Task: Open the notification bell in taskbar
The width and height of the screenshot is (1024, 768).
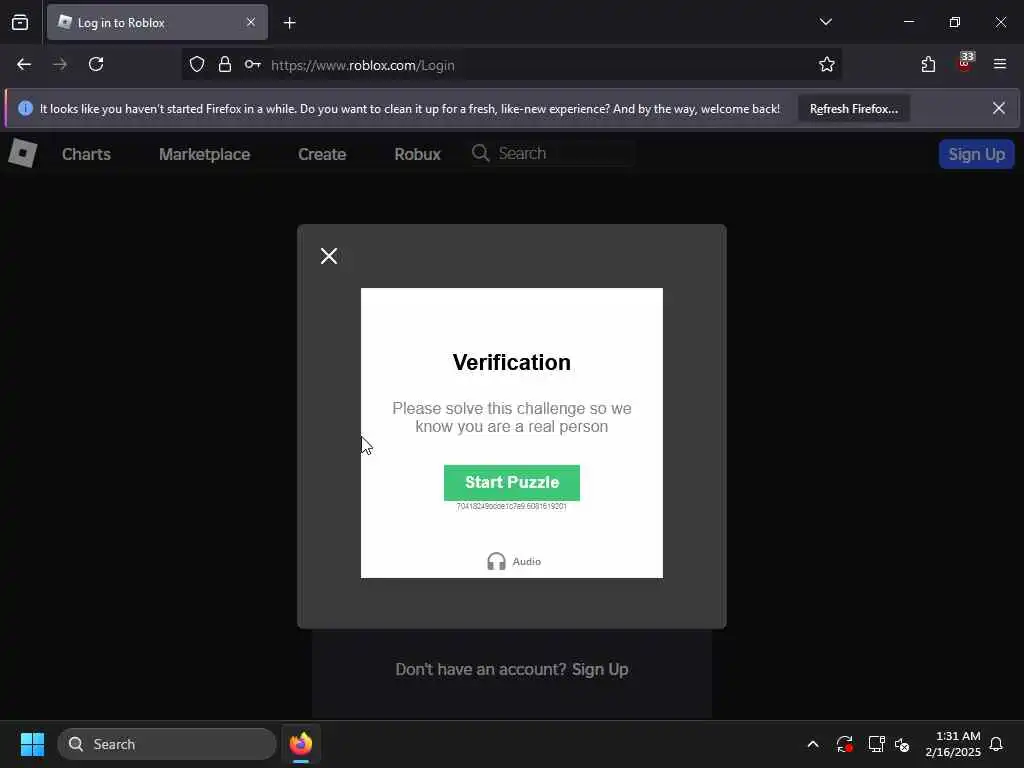Action: (x=996, y=744)
